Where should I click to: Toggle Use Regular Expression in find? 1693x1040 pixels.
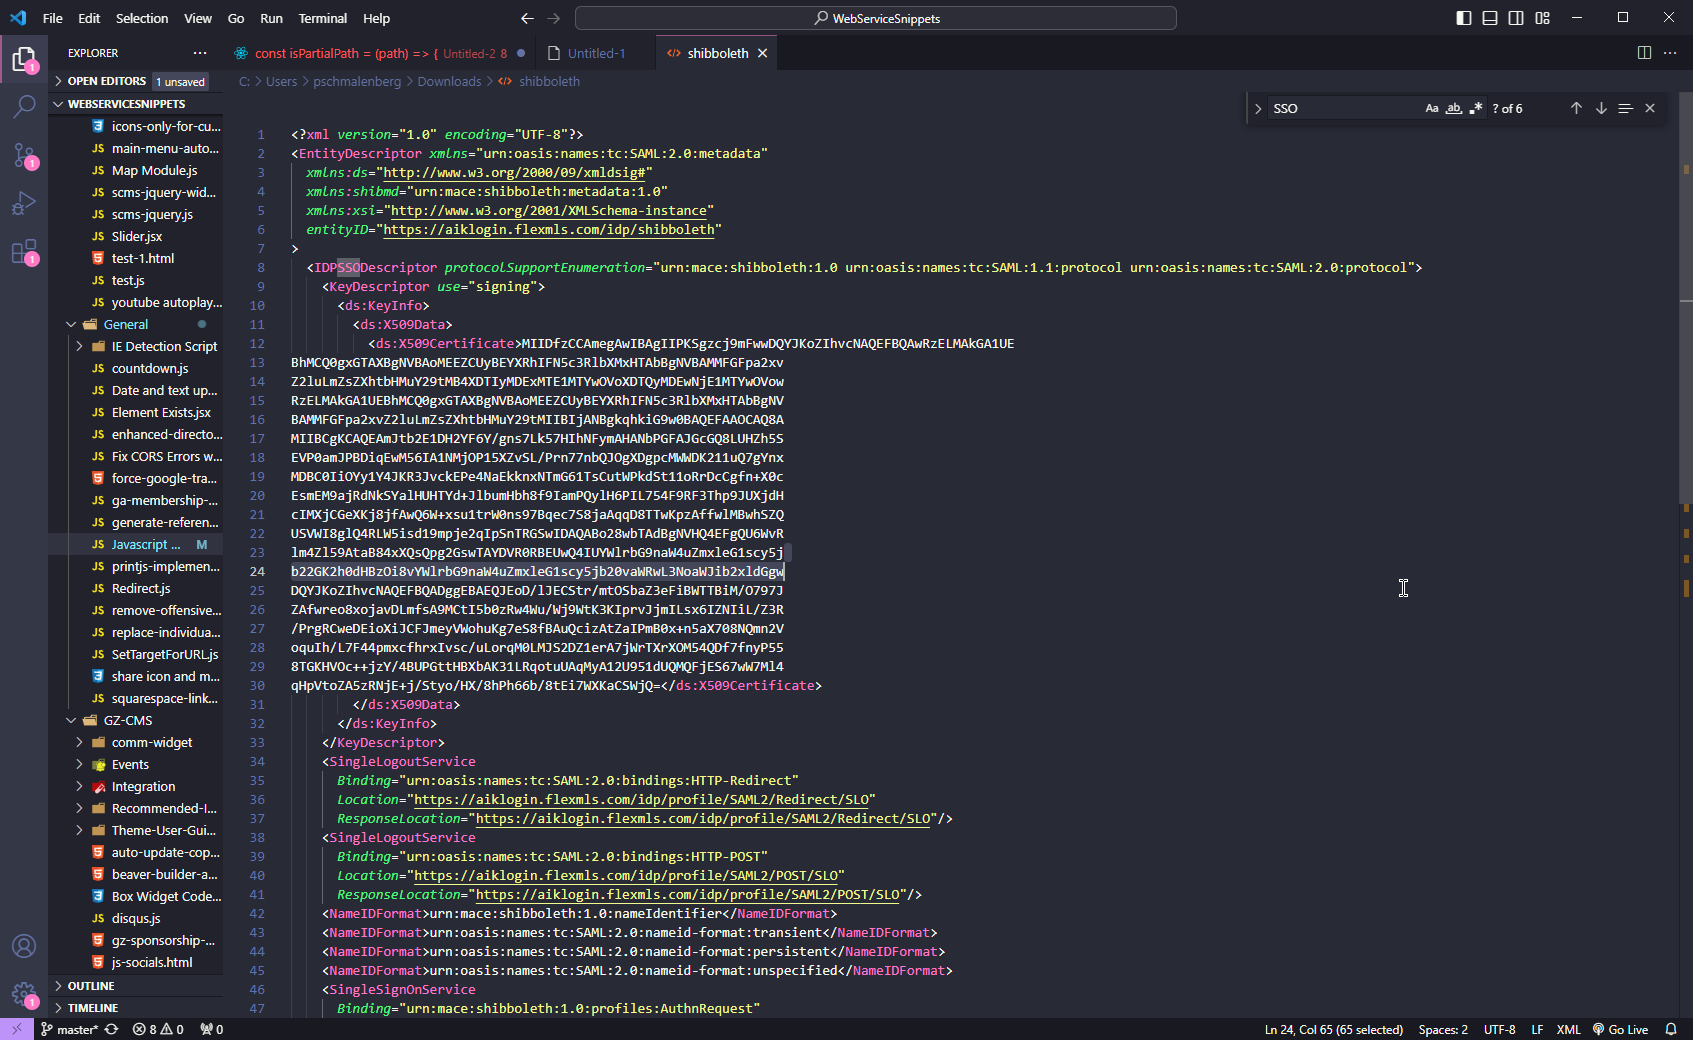point(1476,108)
